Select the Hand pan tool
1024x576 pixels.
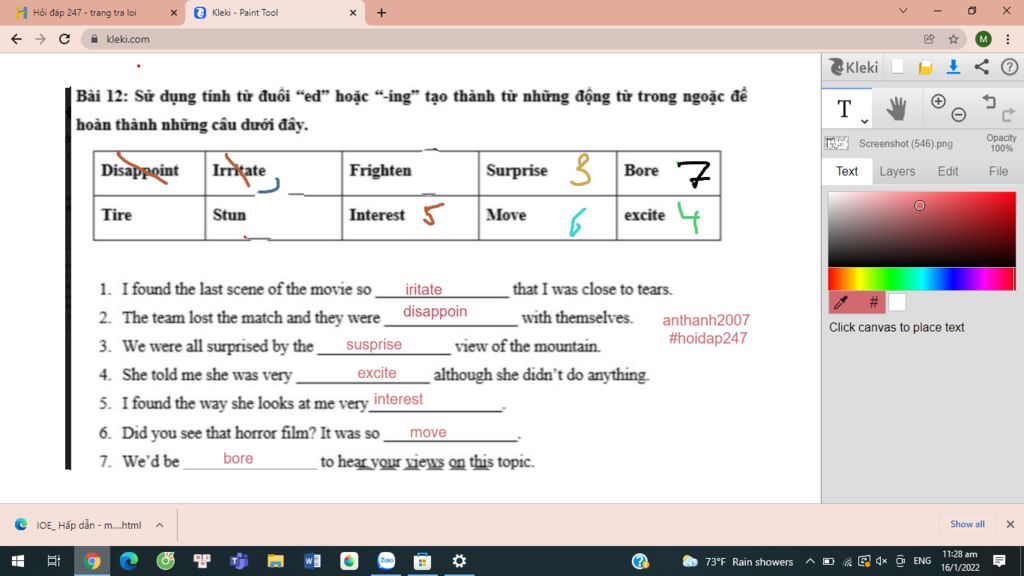(x=896, y=108)
